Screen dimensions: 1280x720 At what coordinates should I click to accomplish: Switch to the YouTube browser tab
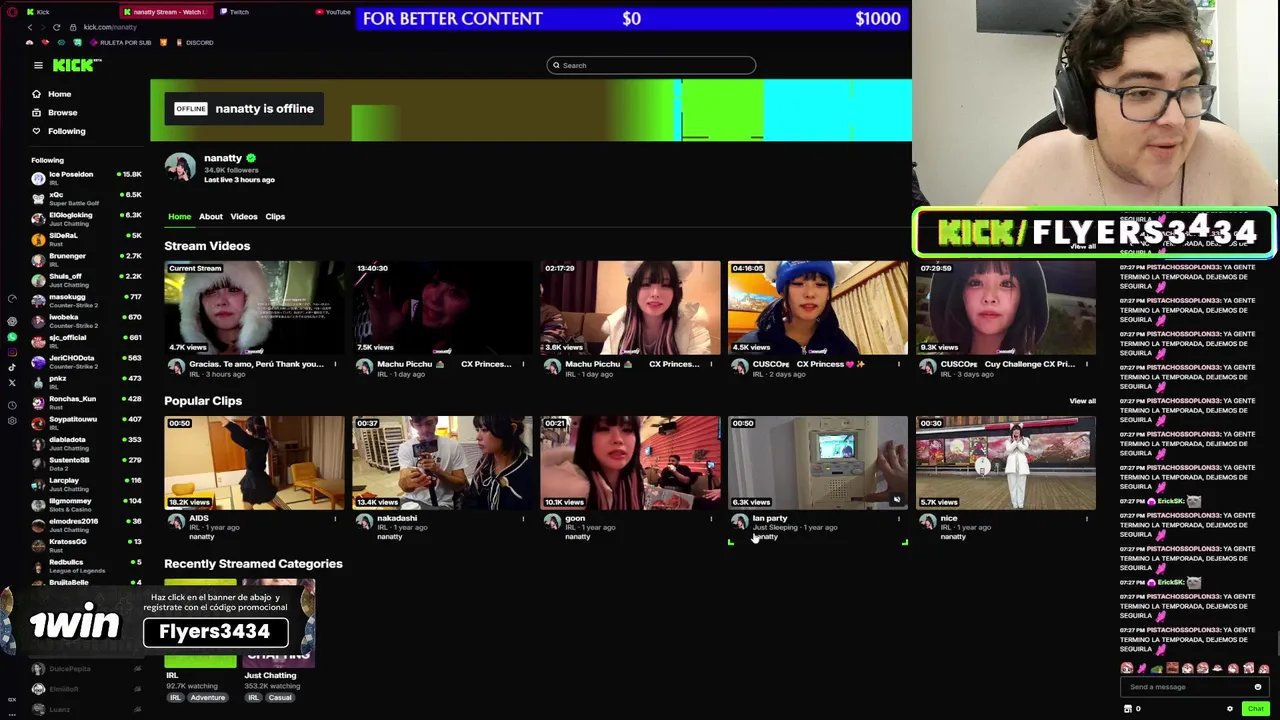[333, 12]
